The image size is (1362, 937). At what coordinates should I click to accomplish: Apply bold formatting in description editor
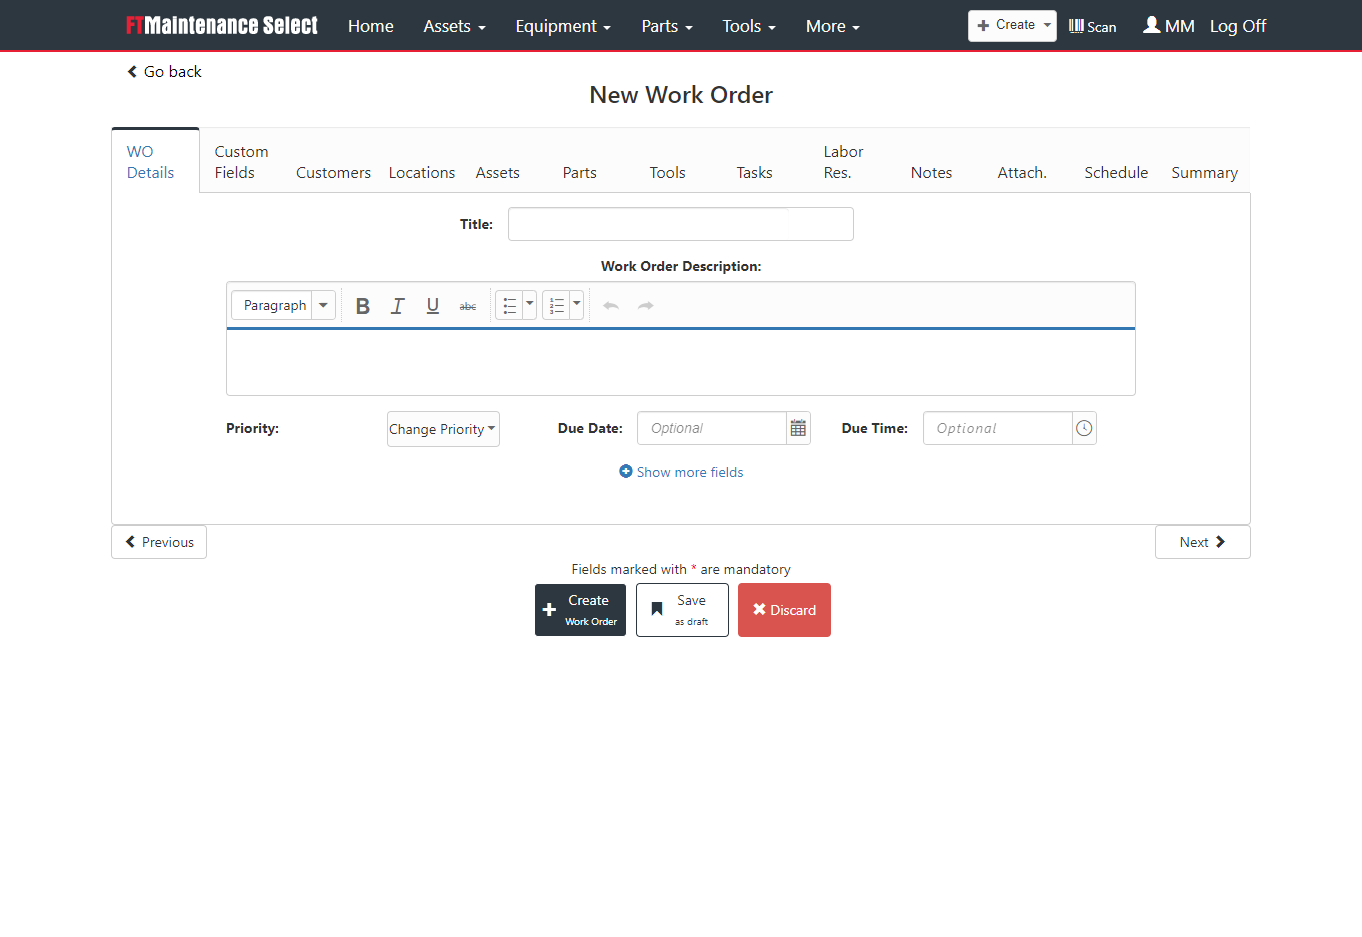point(362,305)
